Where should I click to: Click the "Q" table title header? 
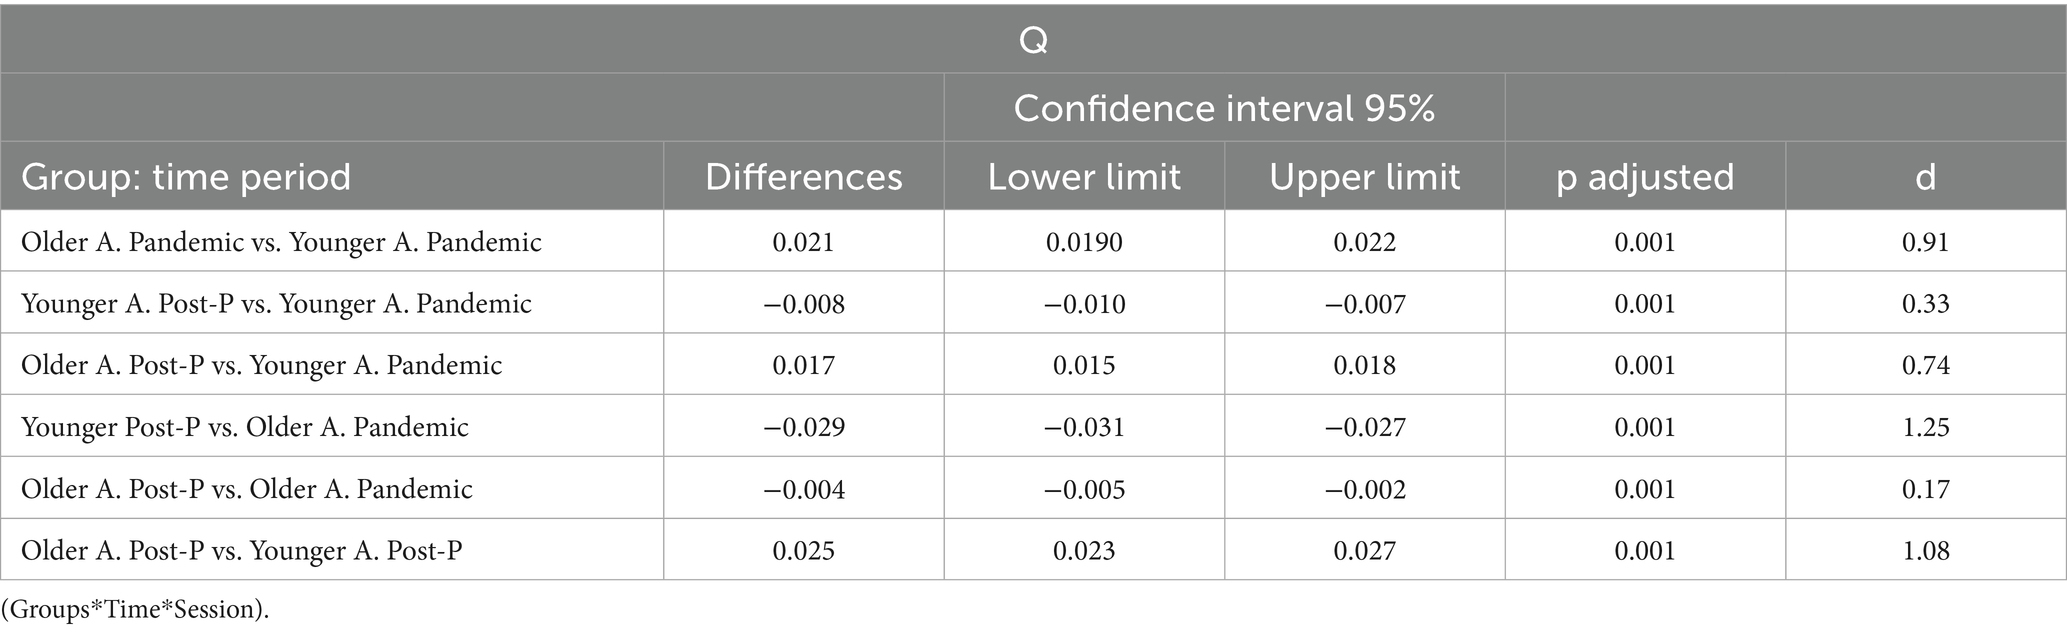(x=1033, y=40)
